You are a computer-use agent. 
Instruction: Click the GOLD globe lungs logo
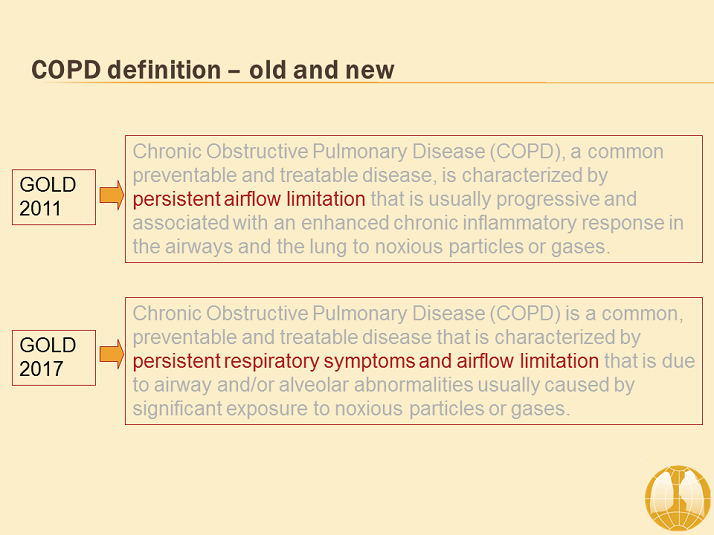coord(677,496)
